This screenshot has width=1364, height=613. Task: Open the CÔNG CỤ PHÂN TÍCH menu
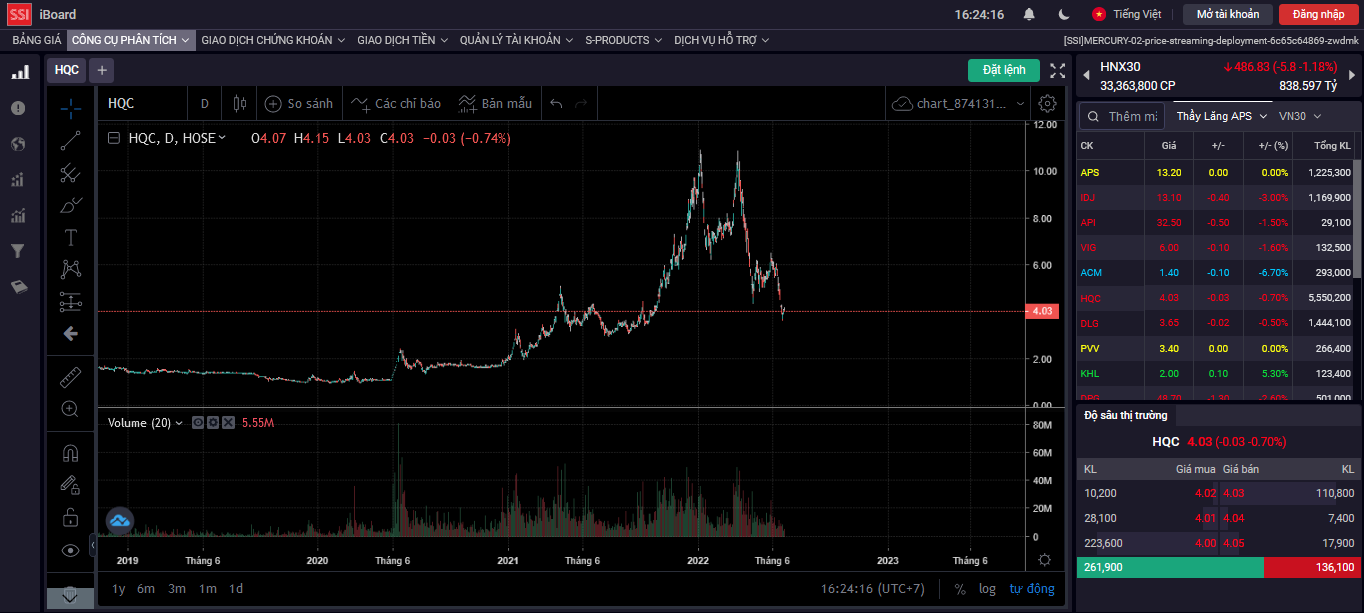point(131,40)
